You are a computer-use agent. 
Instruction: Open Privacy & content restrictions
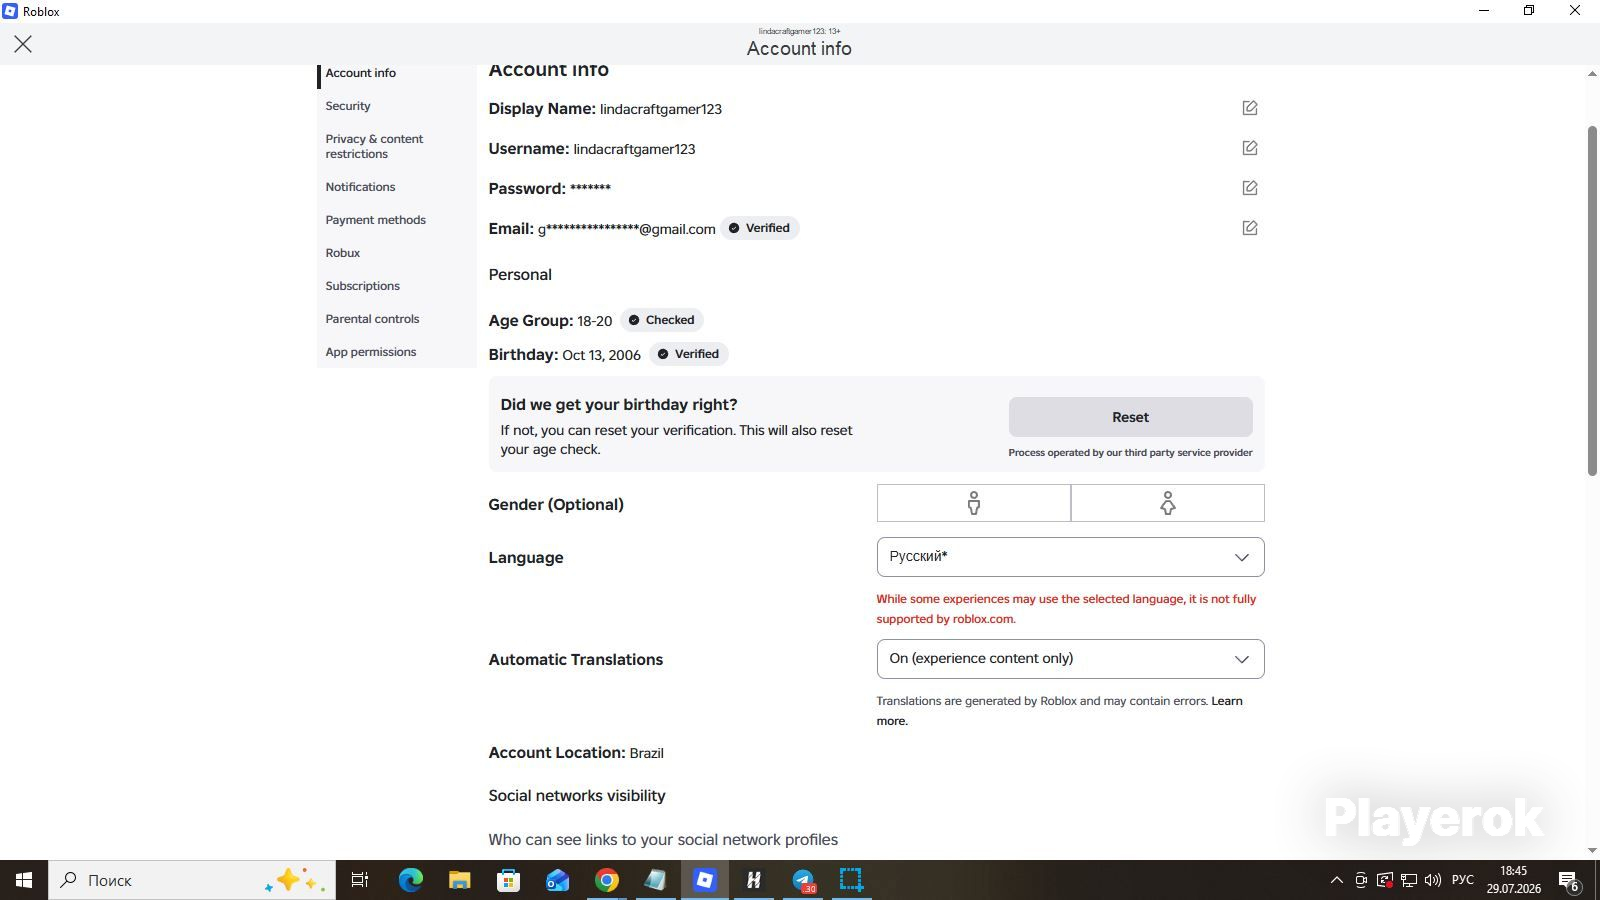coord(374,146)
